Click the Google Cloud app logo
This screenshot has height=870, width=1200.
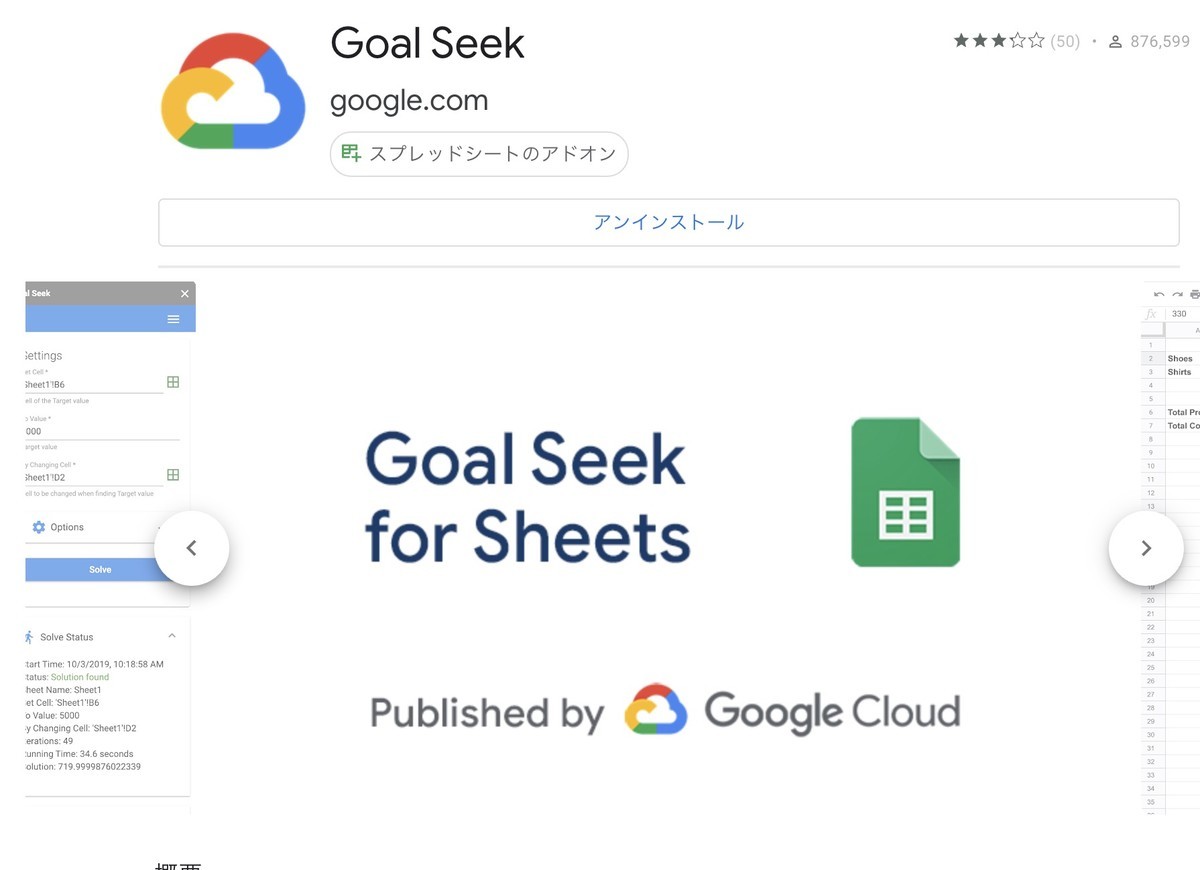coord(233,91)
